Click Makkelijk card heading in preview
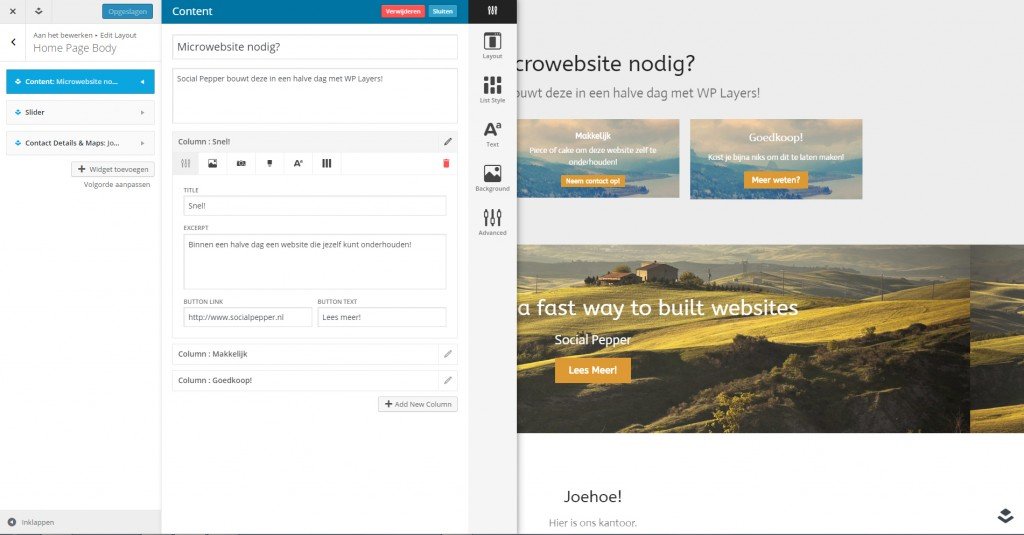Viewport: 1024px width, 535px height. point(593,136)
